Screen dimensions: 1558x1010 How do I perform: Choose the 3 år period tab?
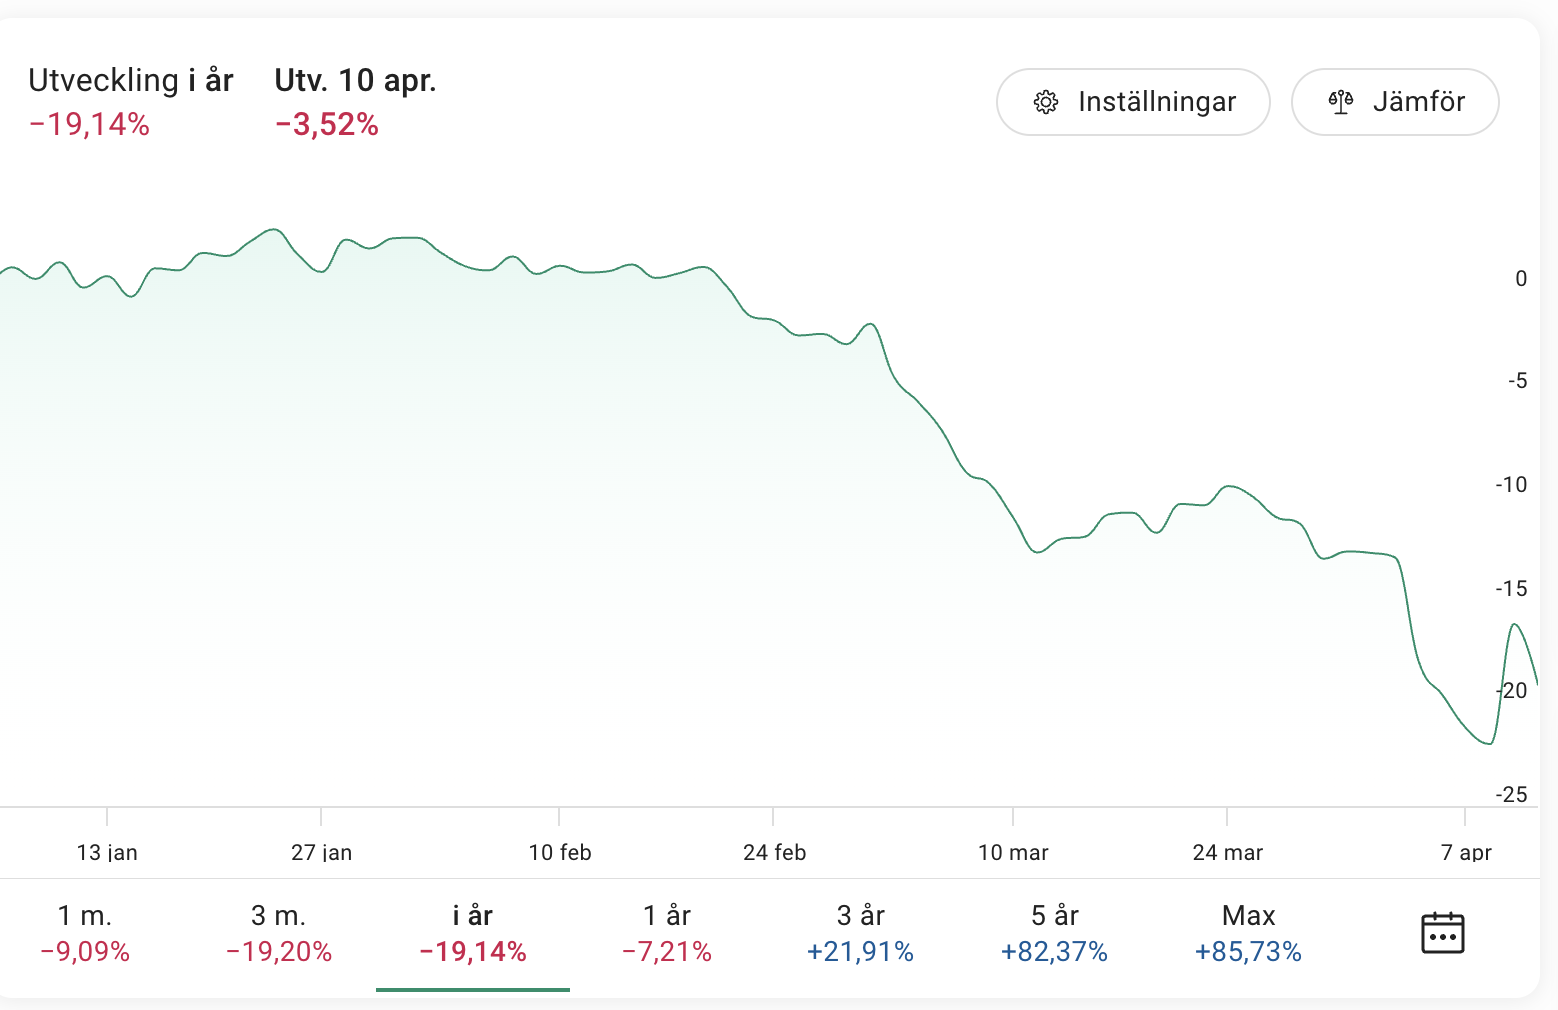click(x=860, y=933)
